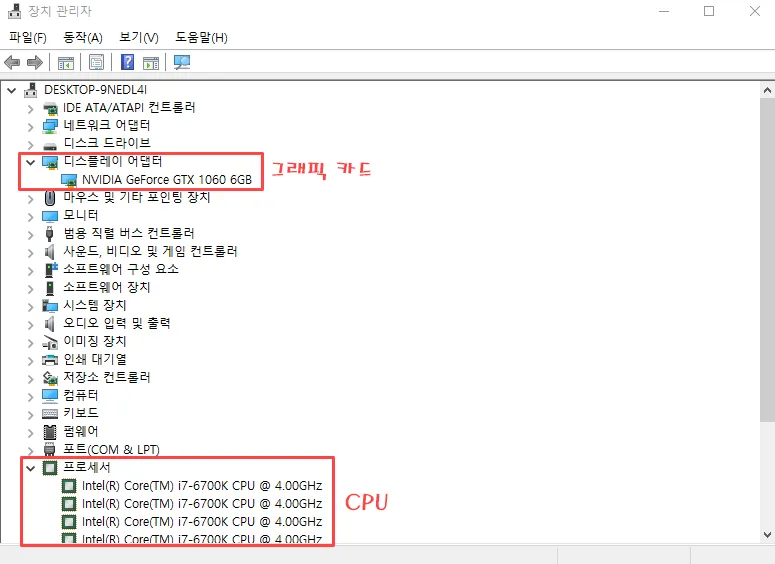Click the 디스플레이 어댑터 icon
775x564 pixels.
pyautogui.click(x=50, y=162)
